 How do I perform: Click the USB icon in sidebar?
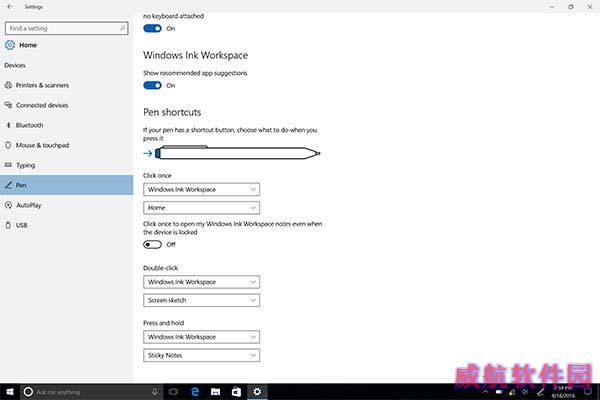tap(8, 225)
